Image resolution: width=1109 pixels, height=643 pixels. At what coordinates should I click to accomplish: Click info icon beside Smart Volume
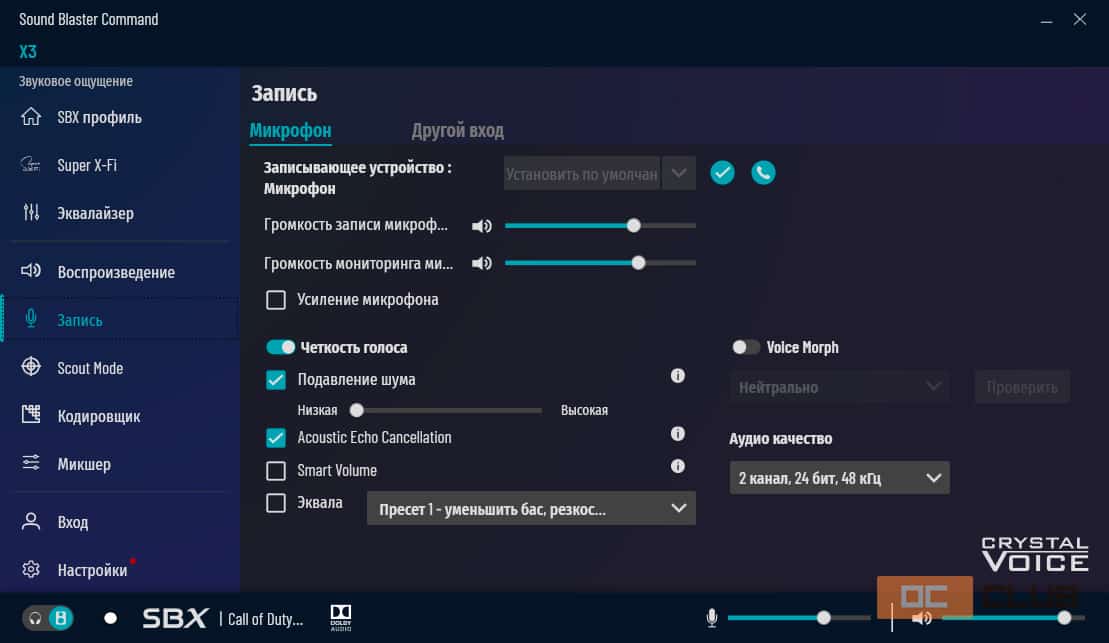coord(677,466)
